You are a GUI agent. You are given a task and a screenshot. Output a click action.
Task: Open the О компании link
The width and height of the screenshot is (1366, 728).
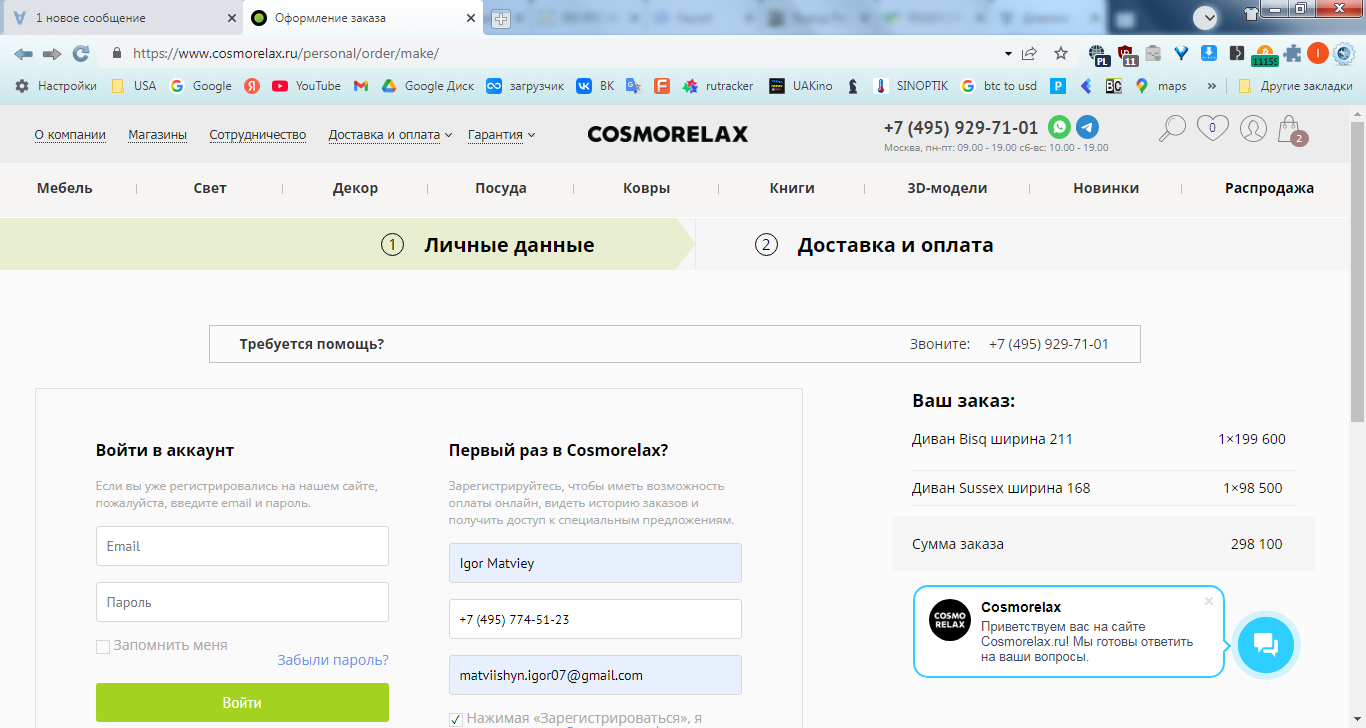pos(70,135)
